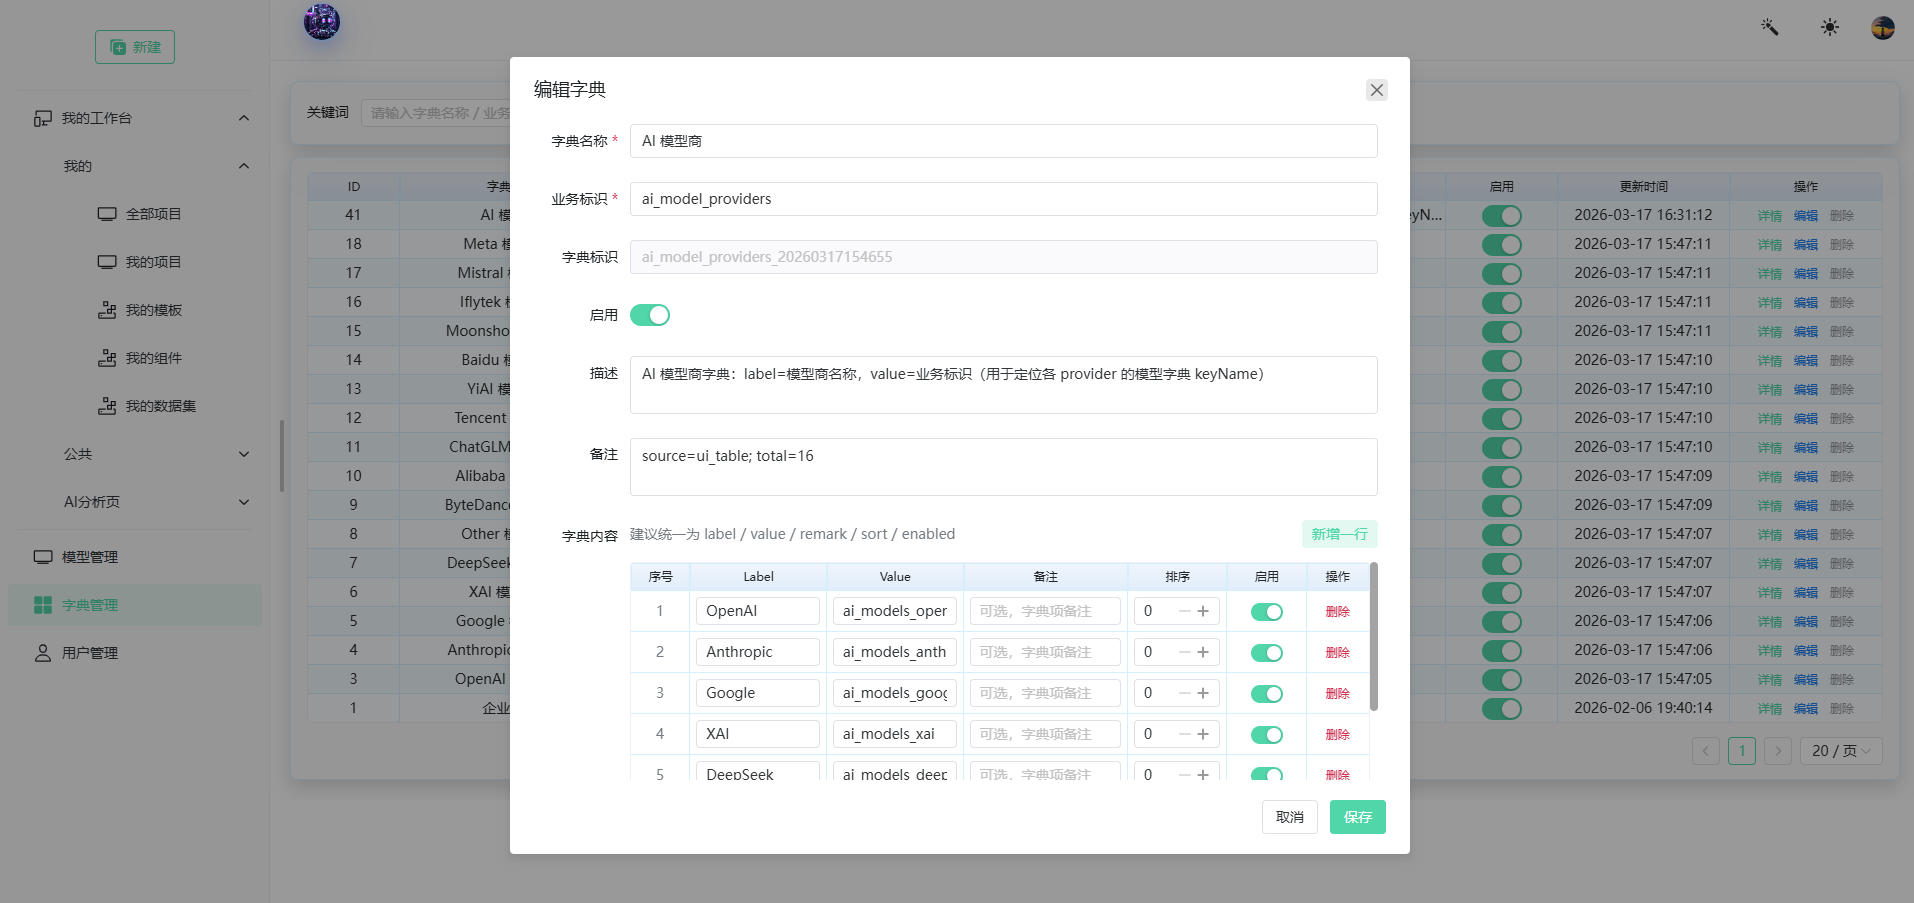Toggle the sun theme icon
The height and width of the screenshot is (903, 1914).
[x=1830, y=27]
